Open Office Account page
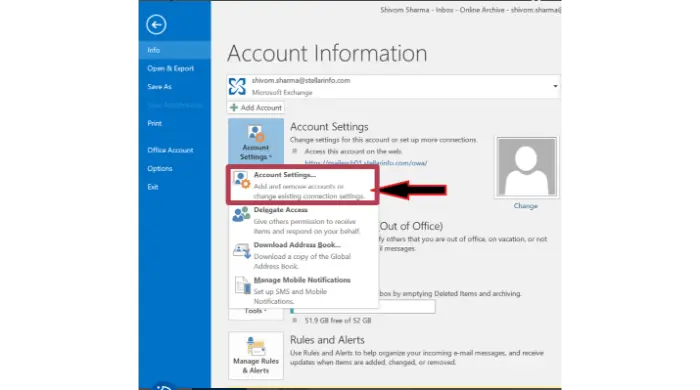 click(170, 150)
